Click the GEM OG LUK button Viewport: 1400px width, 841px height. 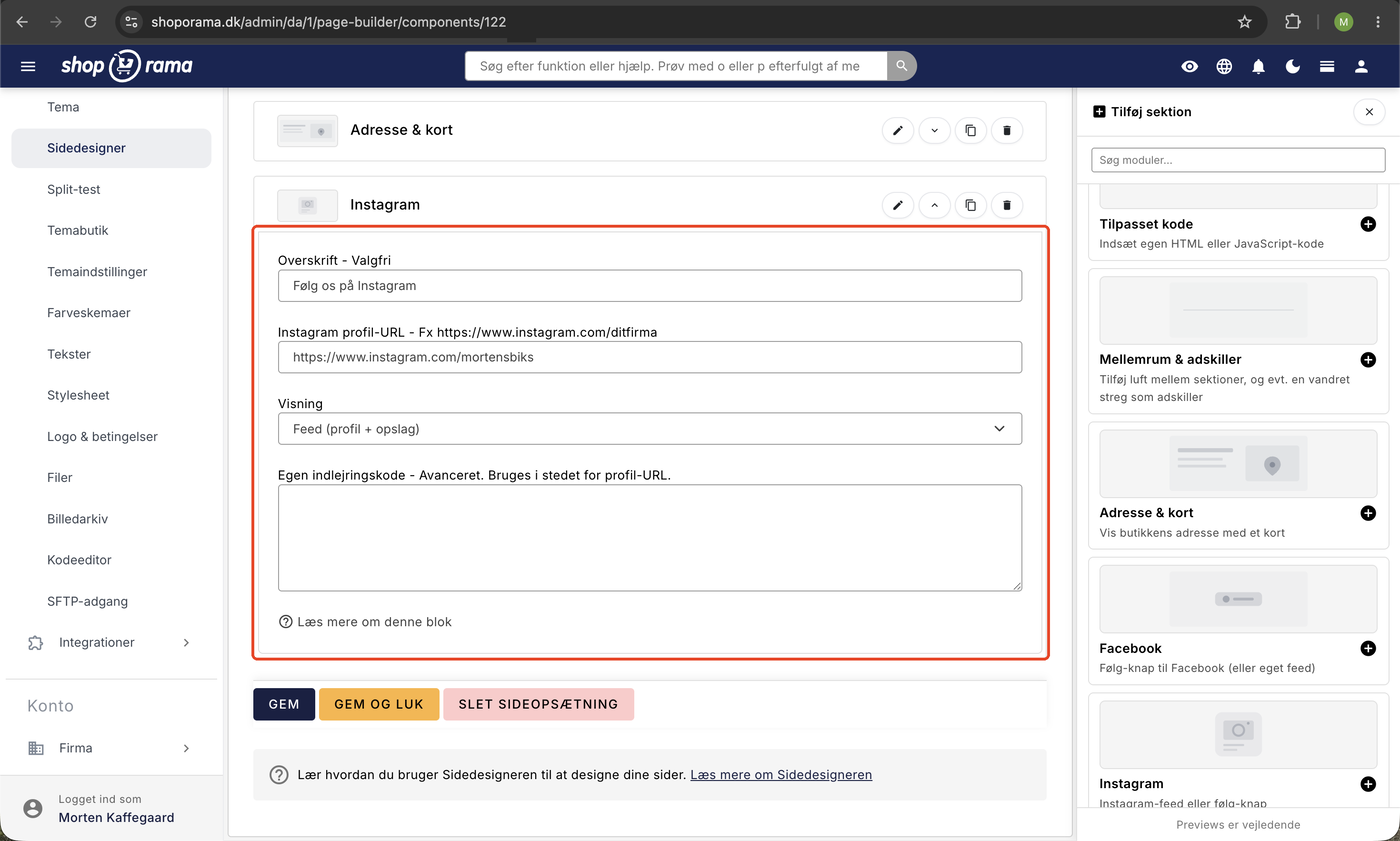coord(379,704)
